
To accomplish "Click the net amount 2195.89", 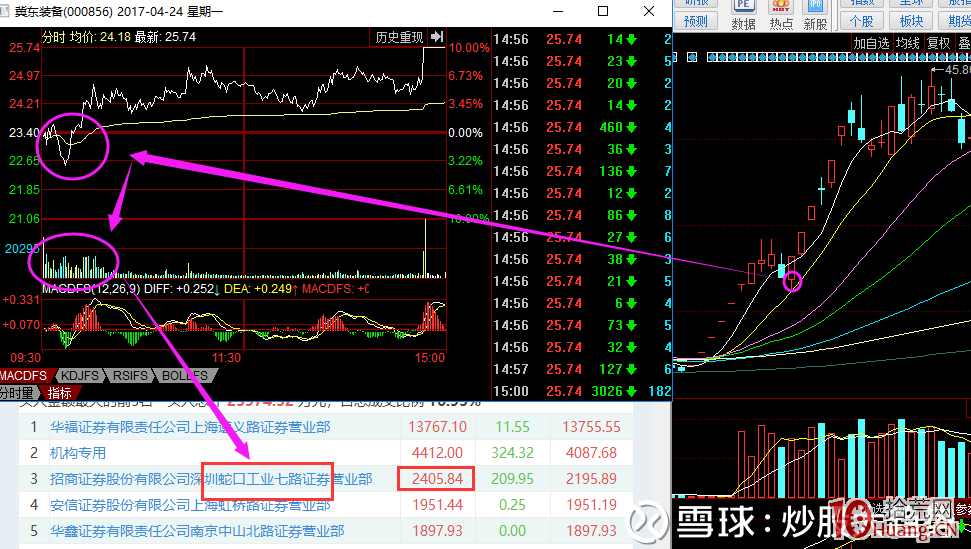I will point(591,479).
